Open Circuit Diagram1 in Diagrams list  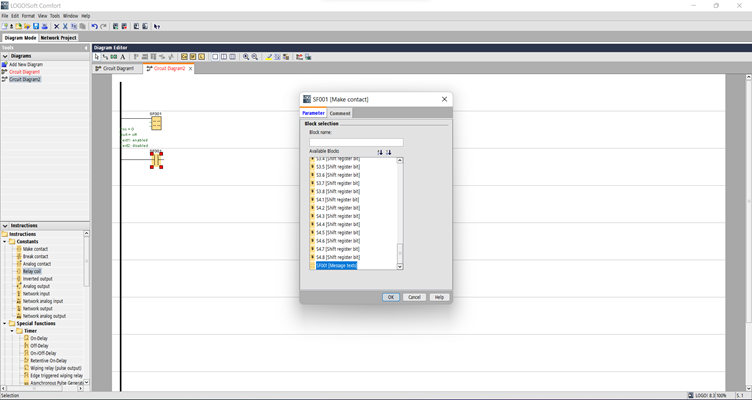[24, 72]
